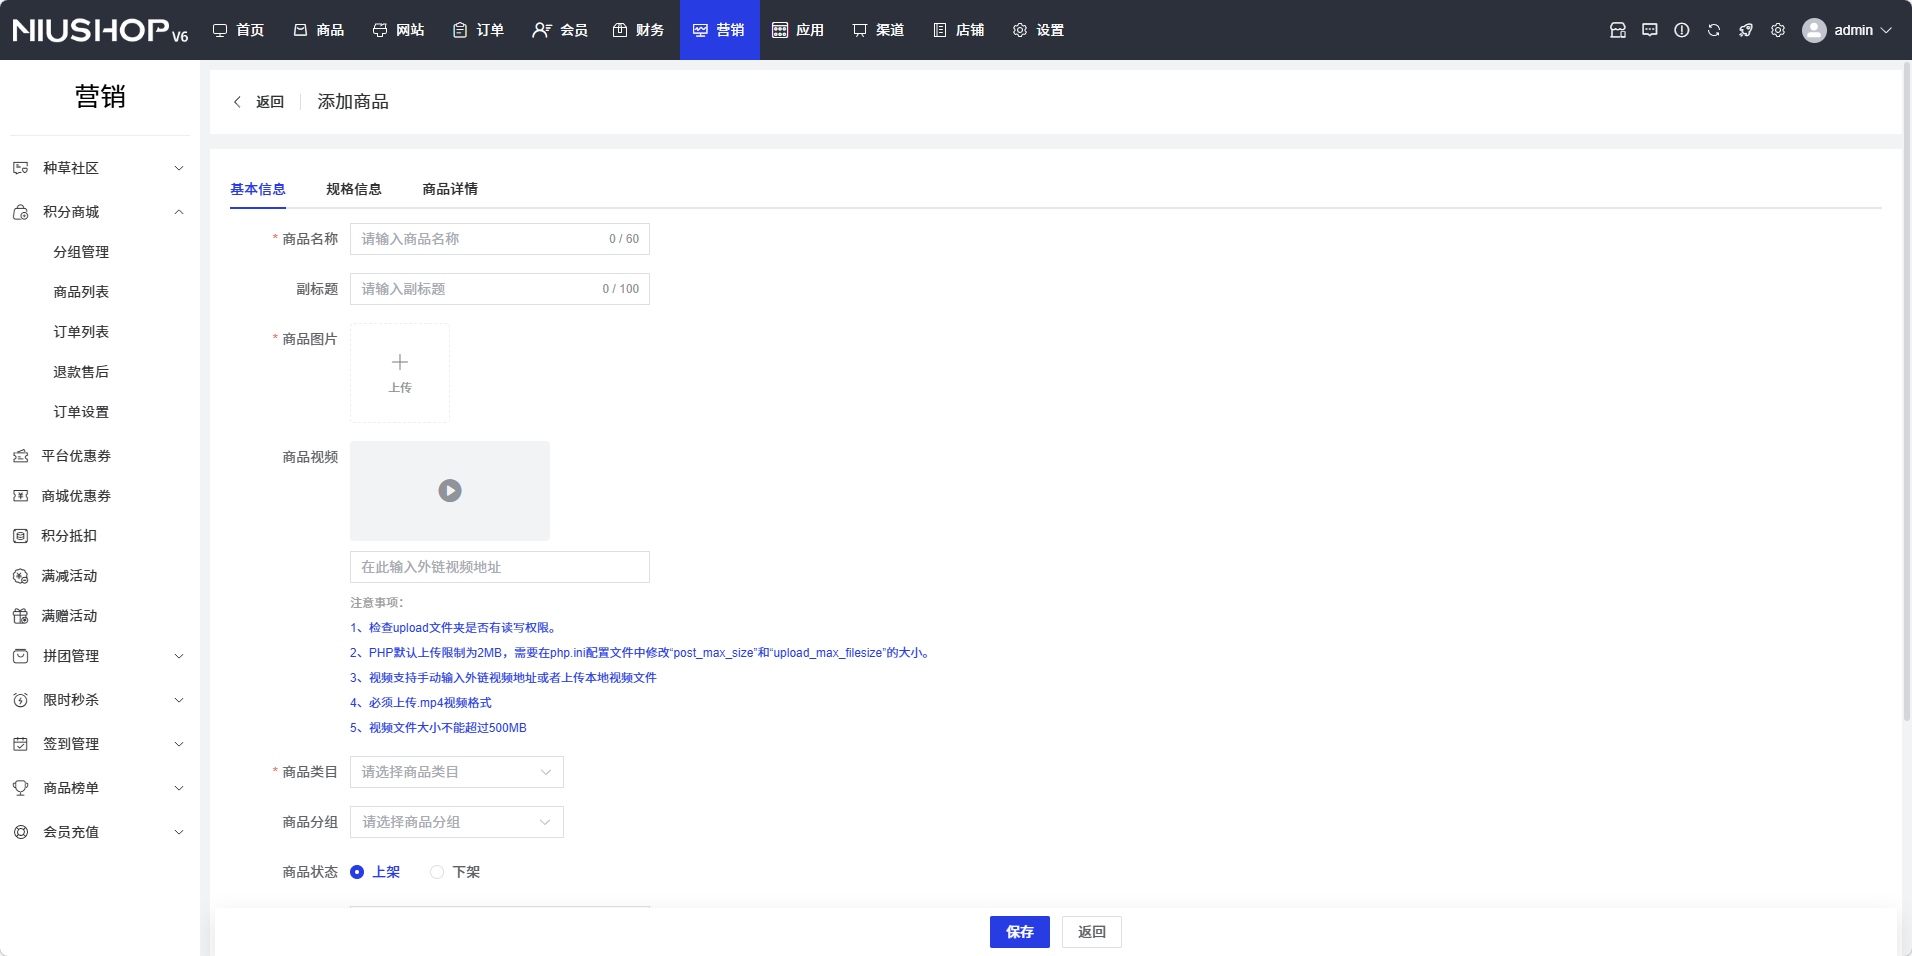Select the 下架 radio button

point(437,872)
